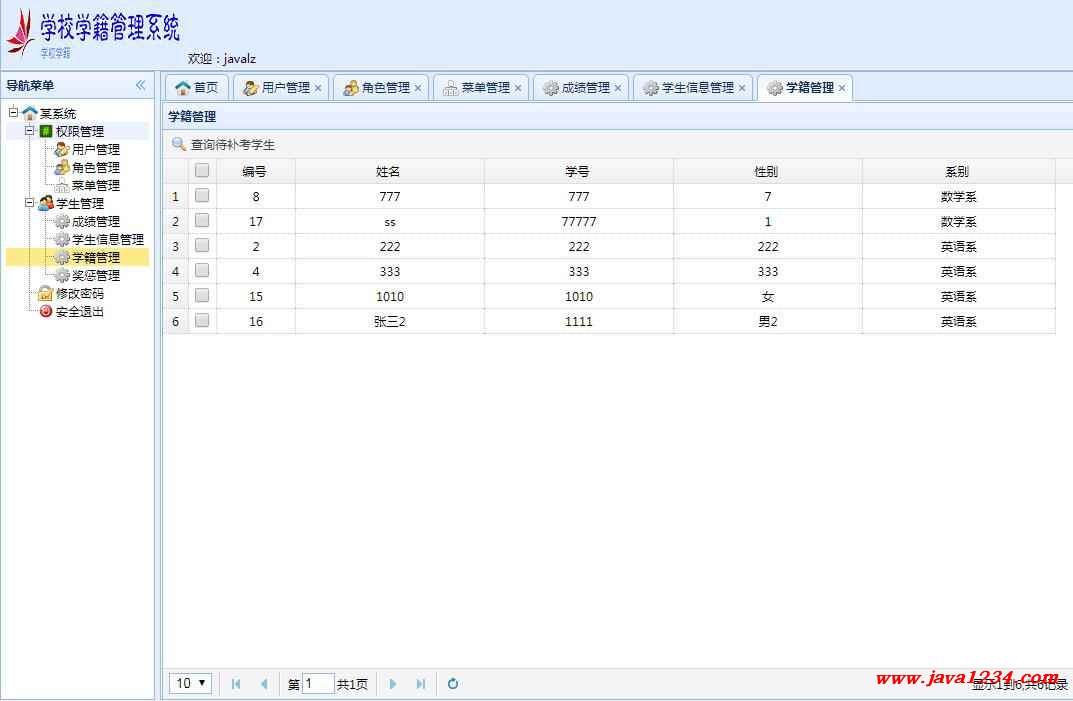Click the refresh icon in pagination bar
This screenshot has width=1073, height=701.
tap(452, 684)
